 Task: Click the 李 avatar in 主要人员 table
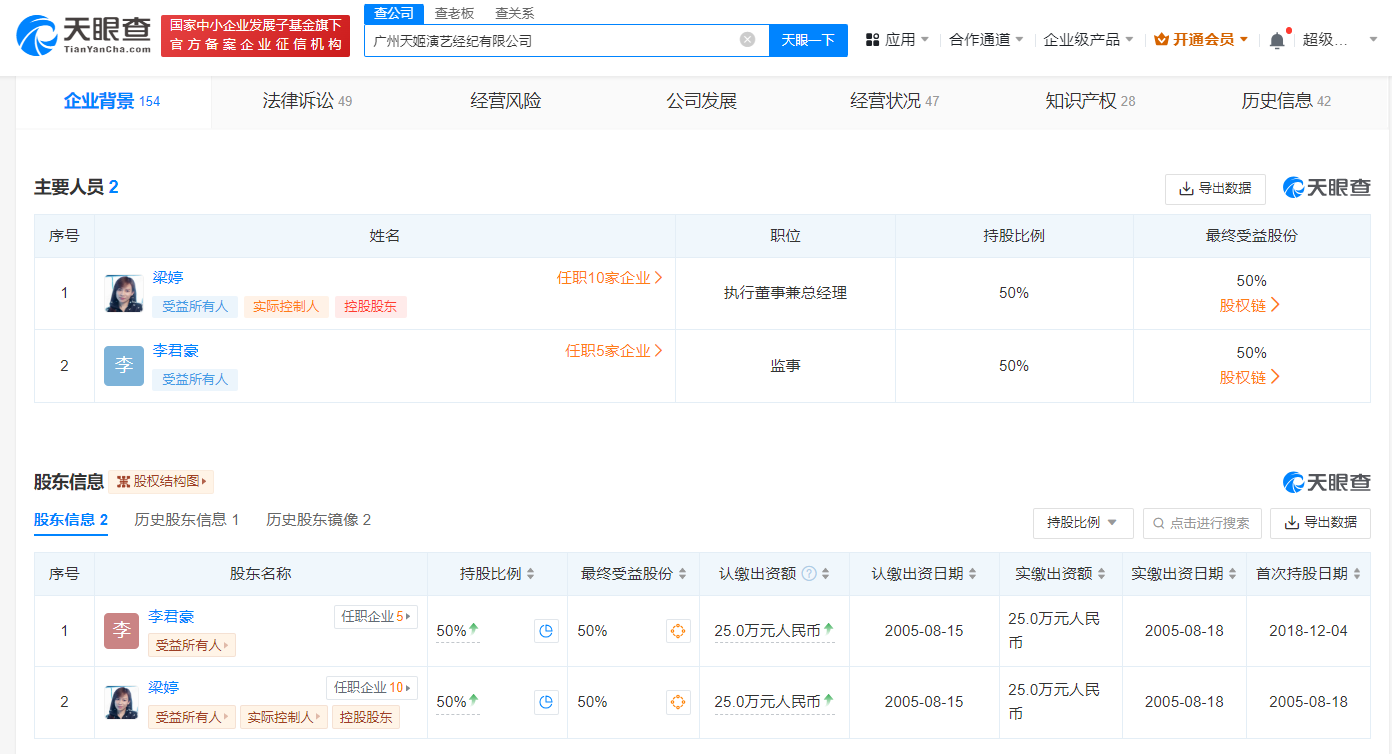[x=124, y=366]
